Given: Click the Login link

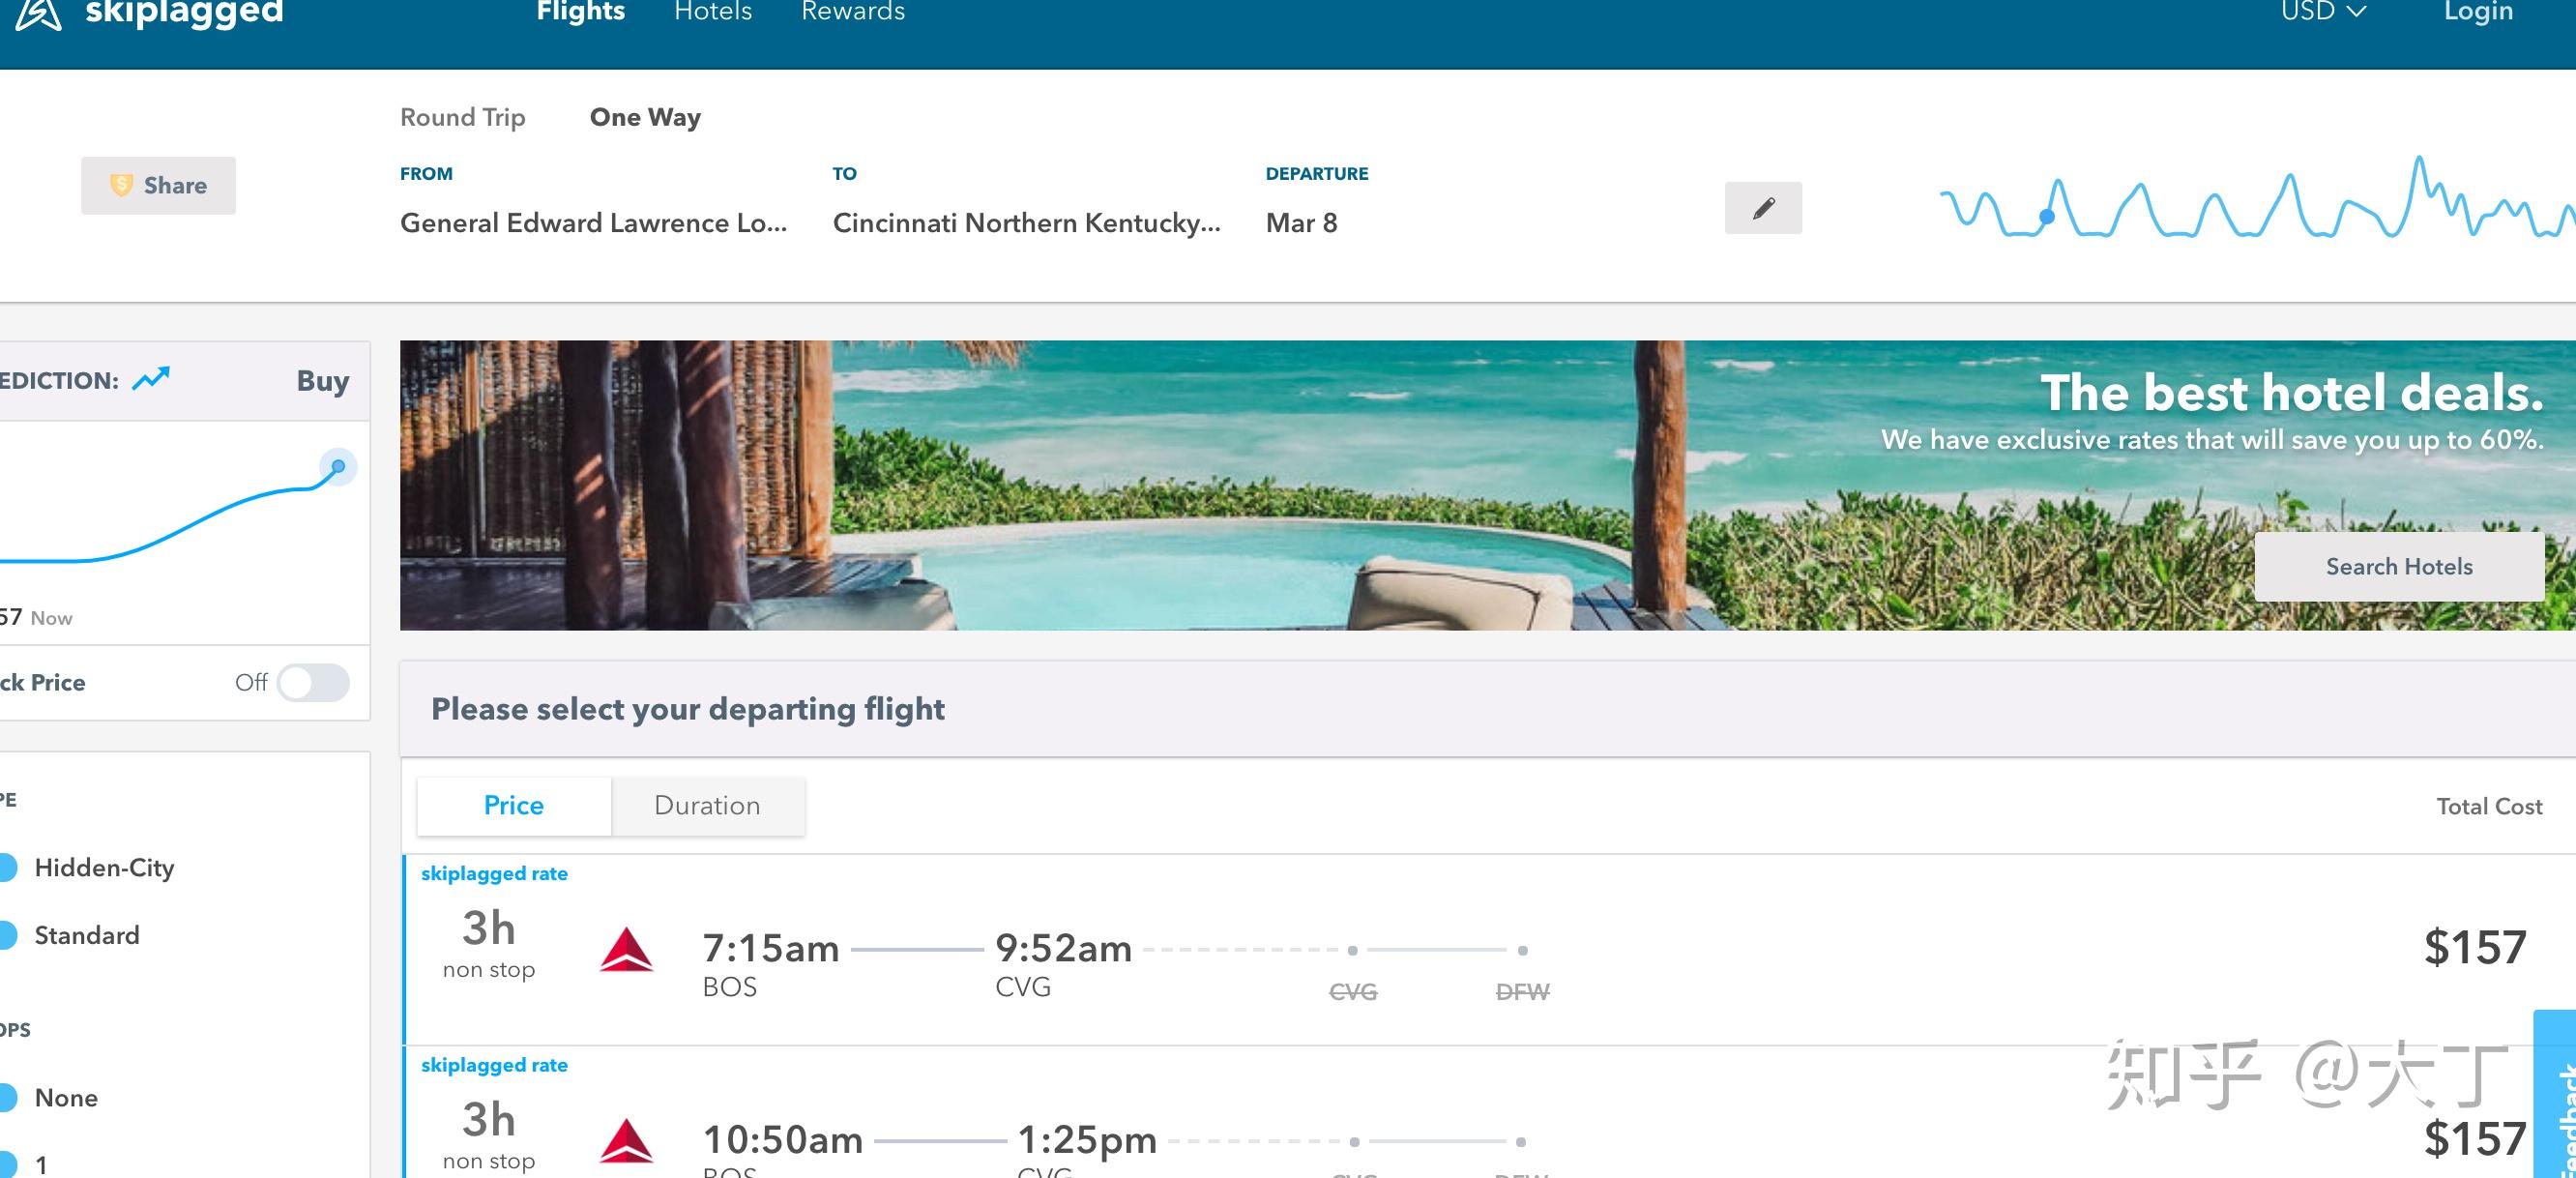Looking at the screenshot, I should pos(2478,11).
